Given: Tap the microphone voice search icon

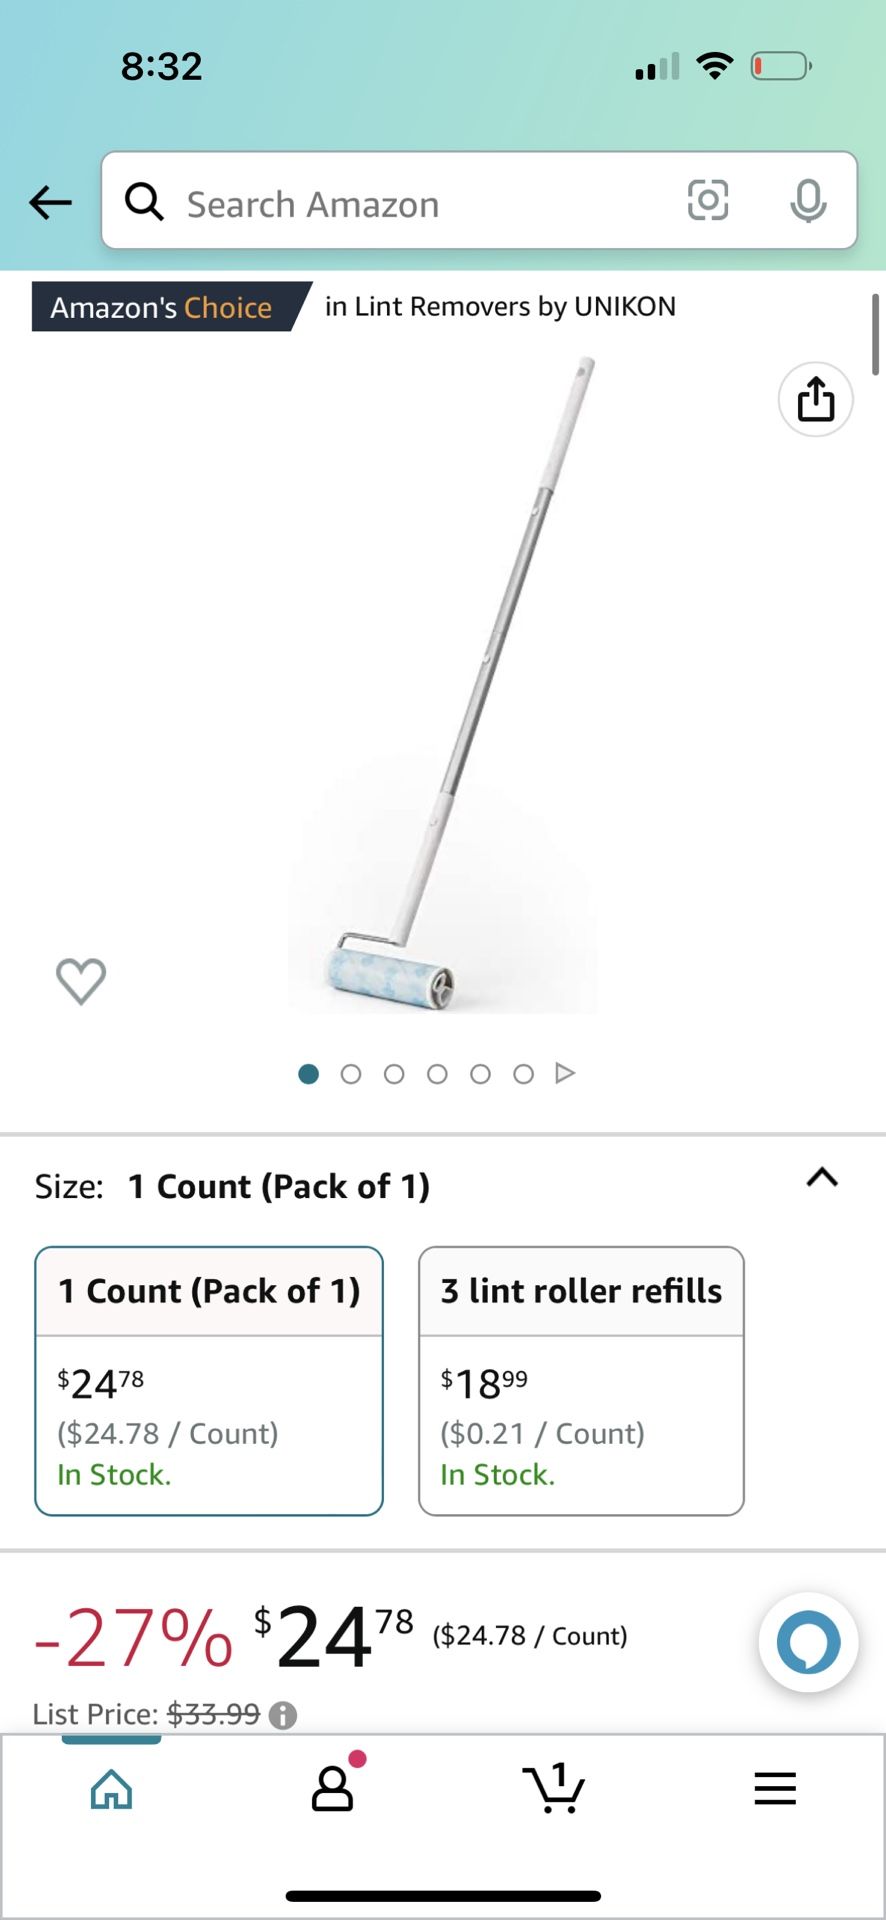Looking at the screenshot, I should click(x=807, y=201).
